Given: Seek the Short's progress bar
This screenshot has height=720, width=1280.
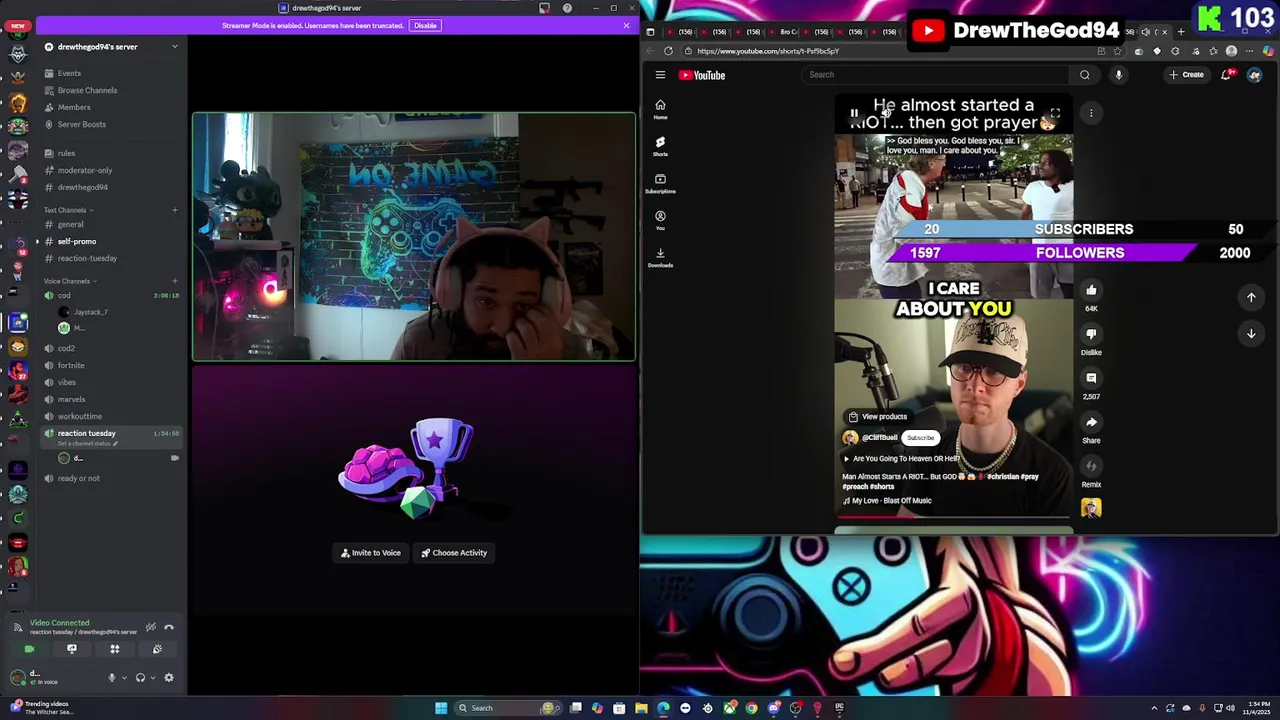Looking at the screenshot, I should (954, 517).
